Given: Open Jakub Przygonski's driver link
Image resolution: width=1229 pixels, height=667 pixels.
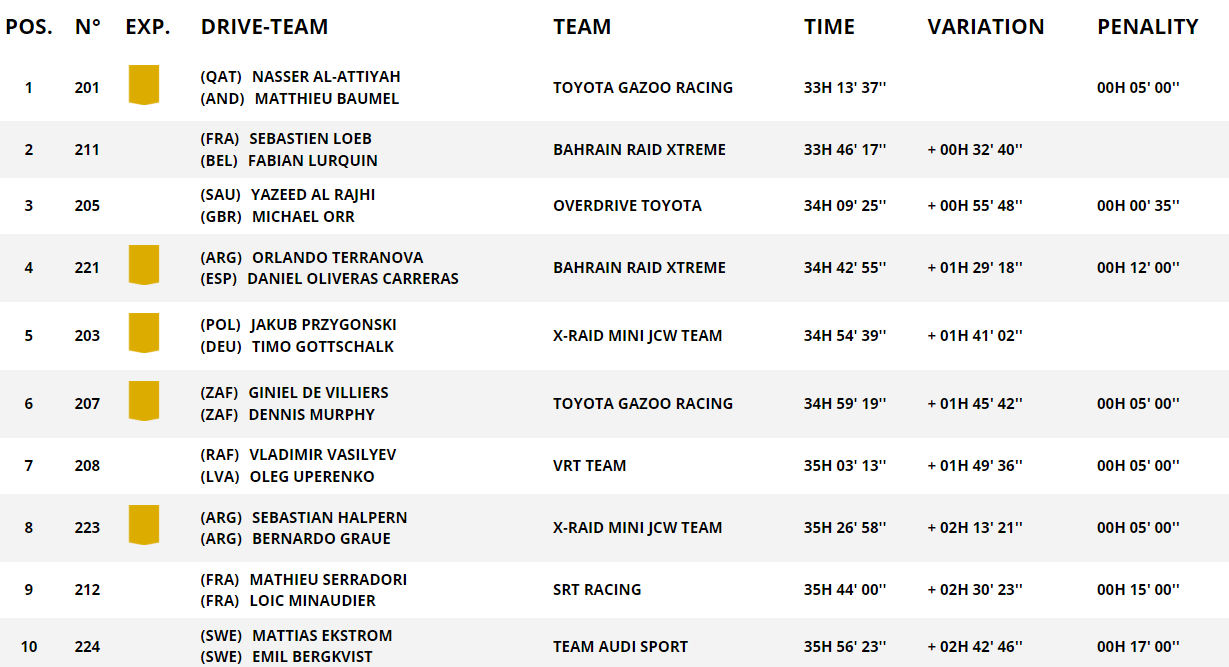Looking at the screenshot, I should [323, 325].
